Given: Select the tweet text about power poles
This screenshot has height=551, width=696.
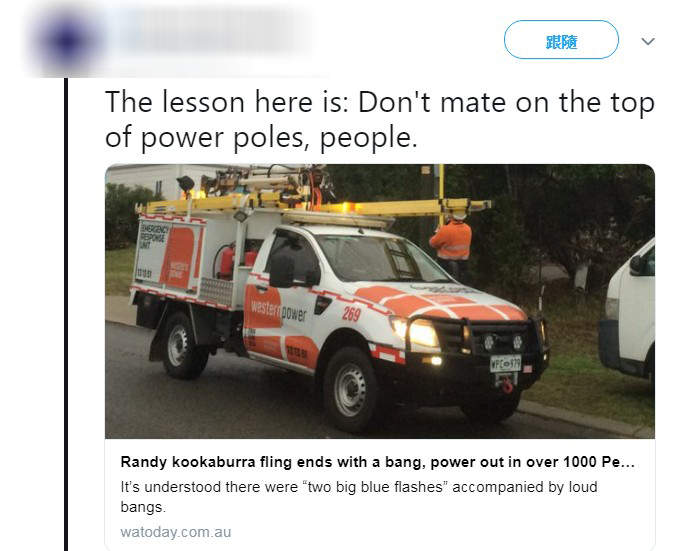Looking at the screenshot, I should pos(380,119).
